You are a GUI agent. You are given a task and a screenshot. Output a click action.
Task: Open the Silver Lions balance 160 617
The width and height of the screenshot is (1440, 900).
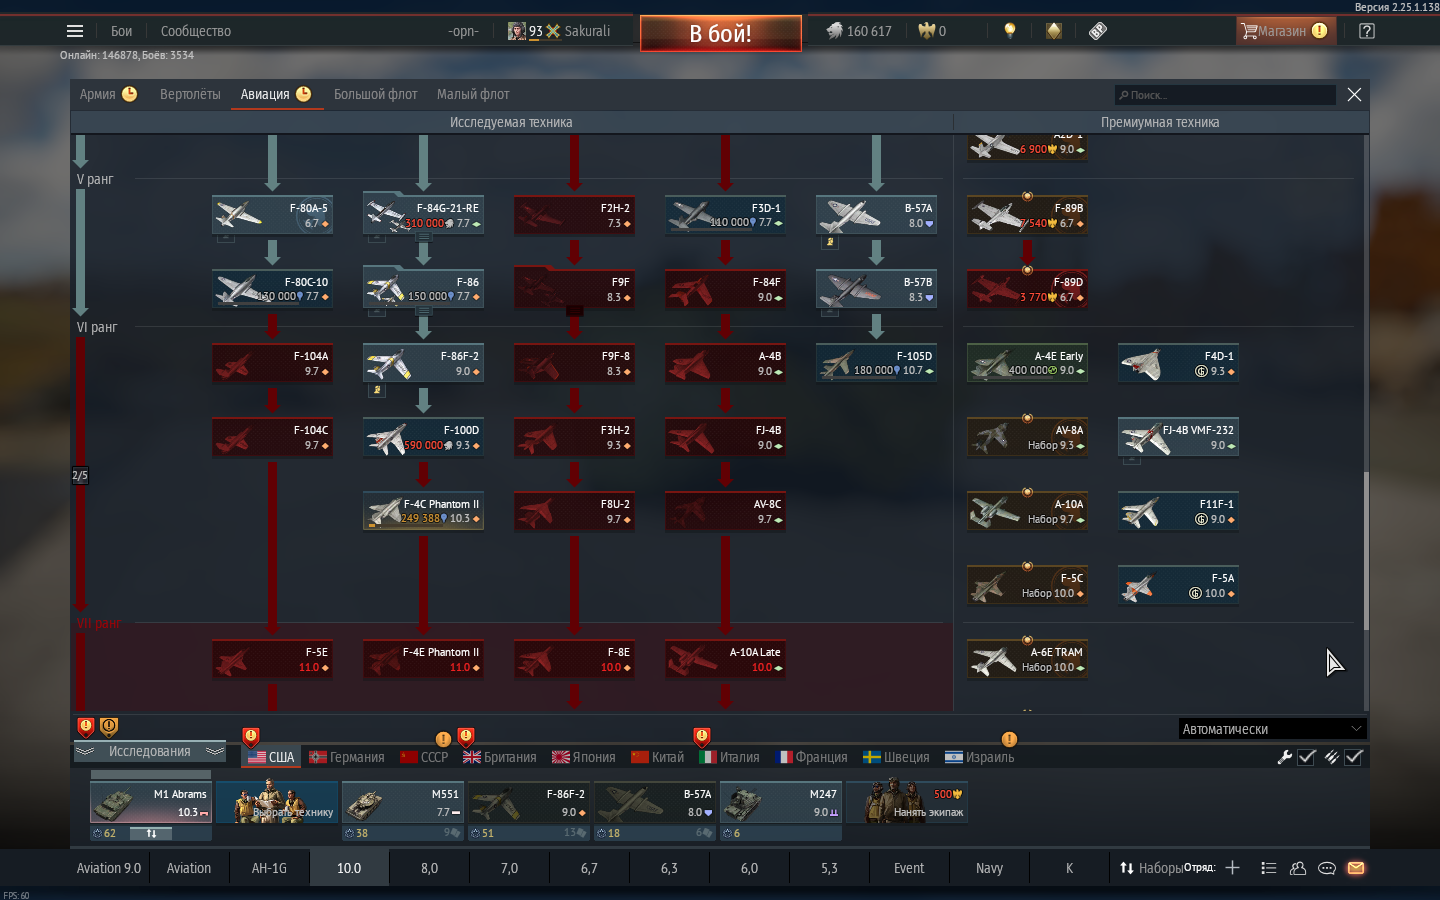pos(859,31)
